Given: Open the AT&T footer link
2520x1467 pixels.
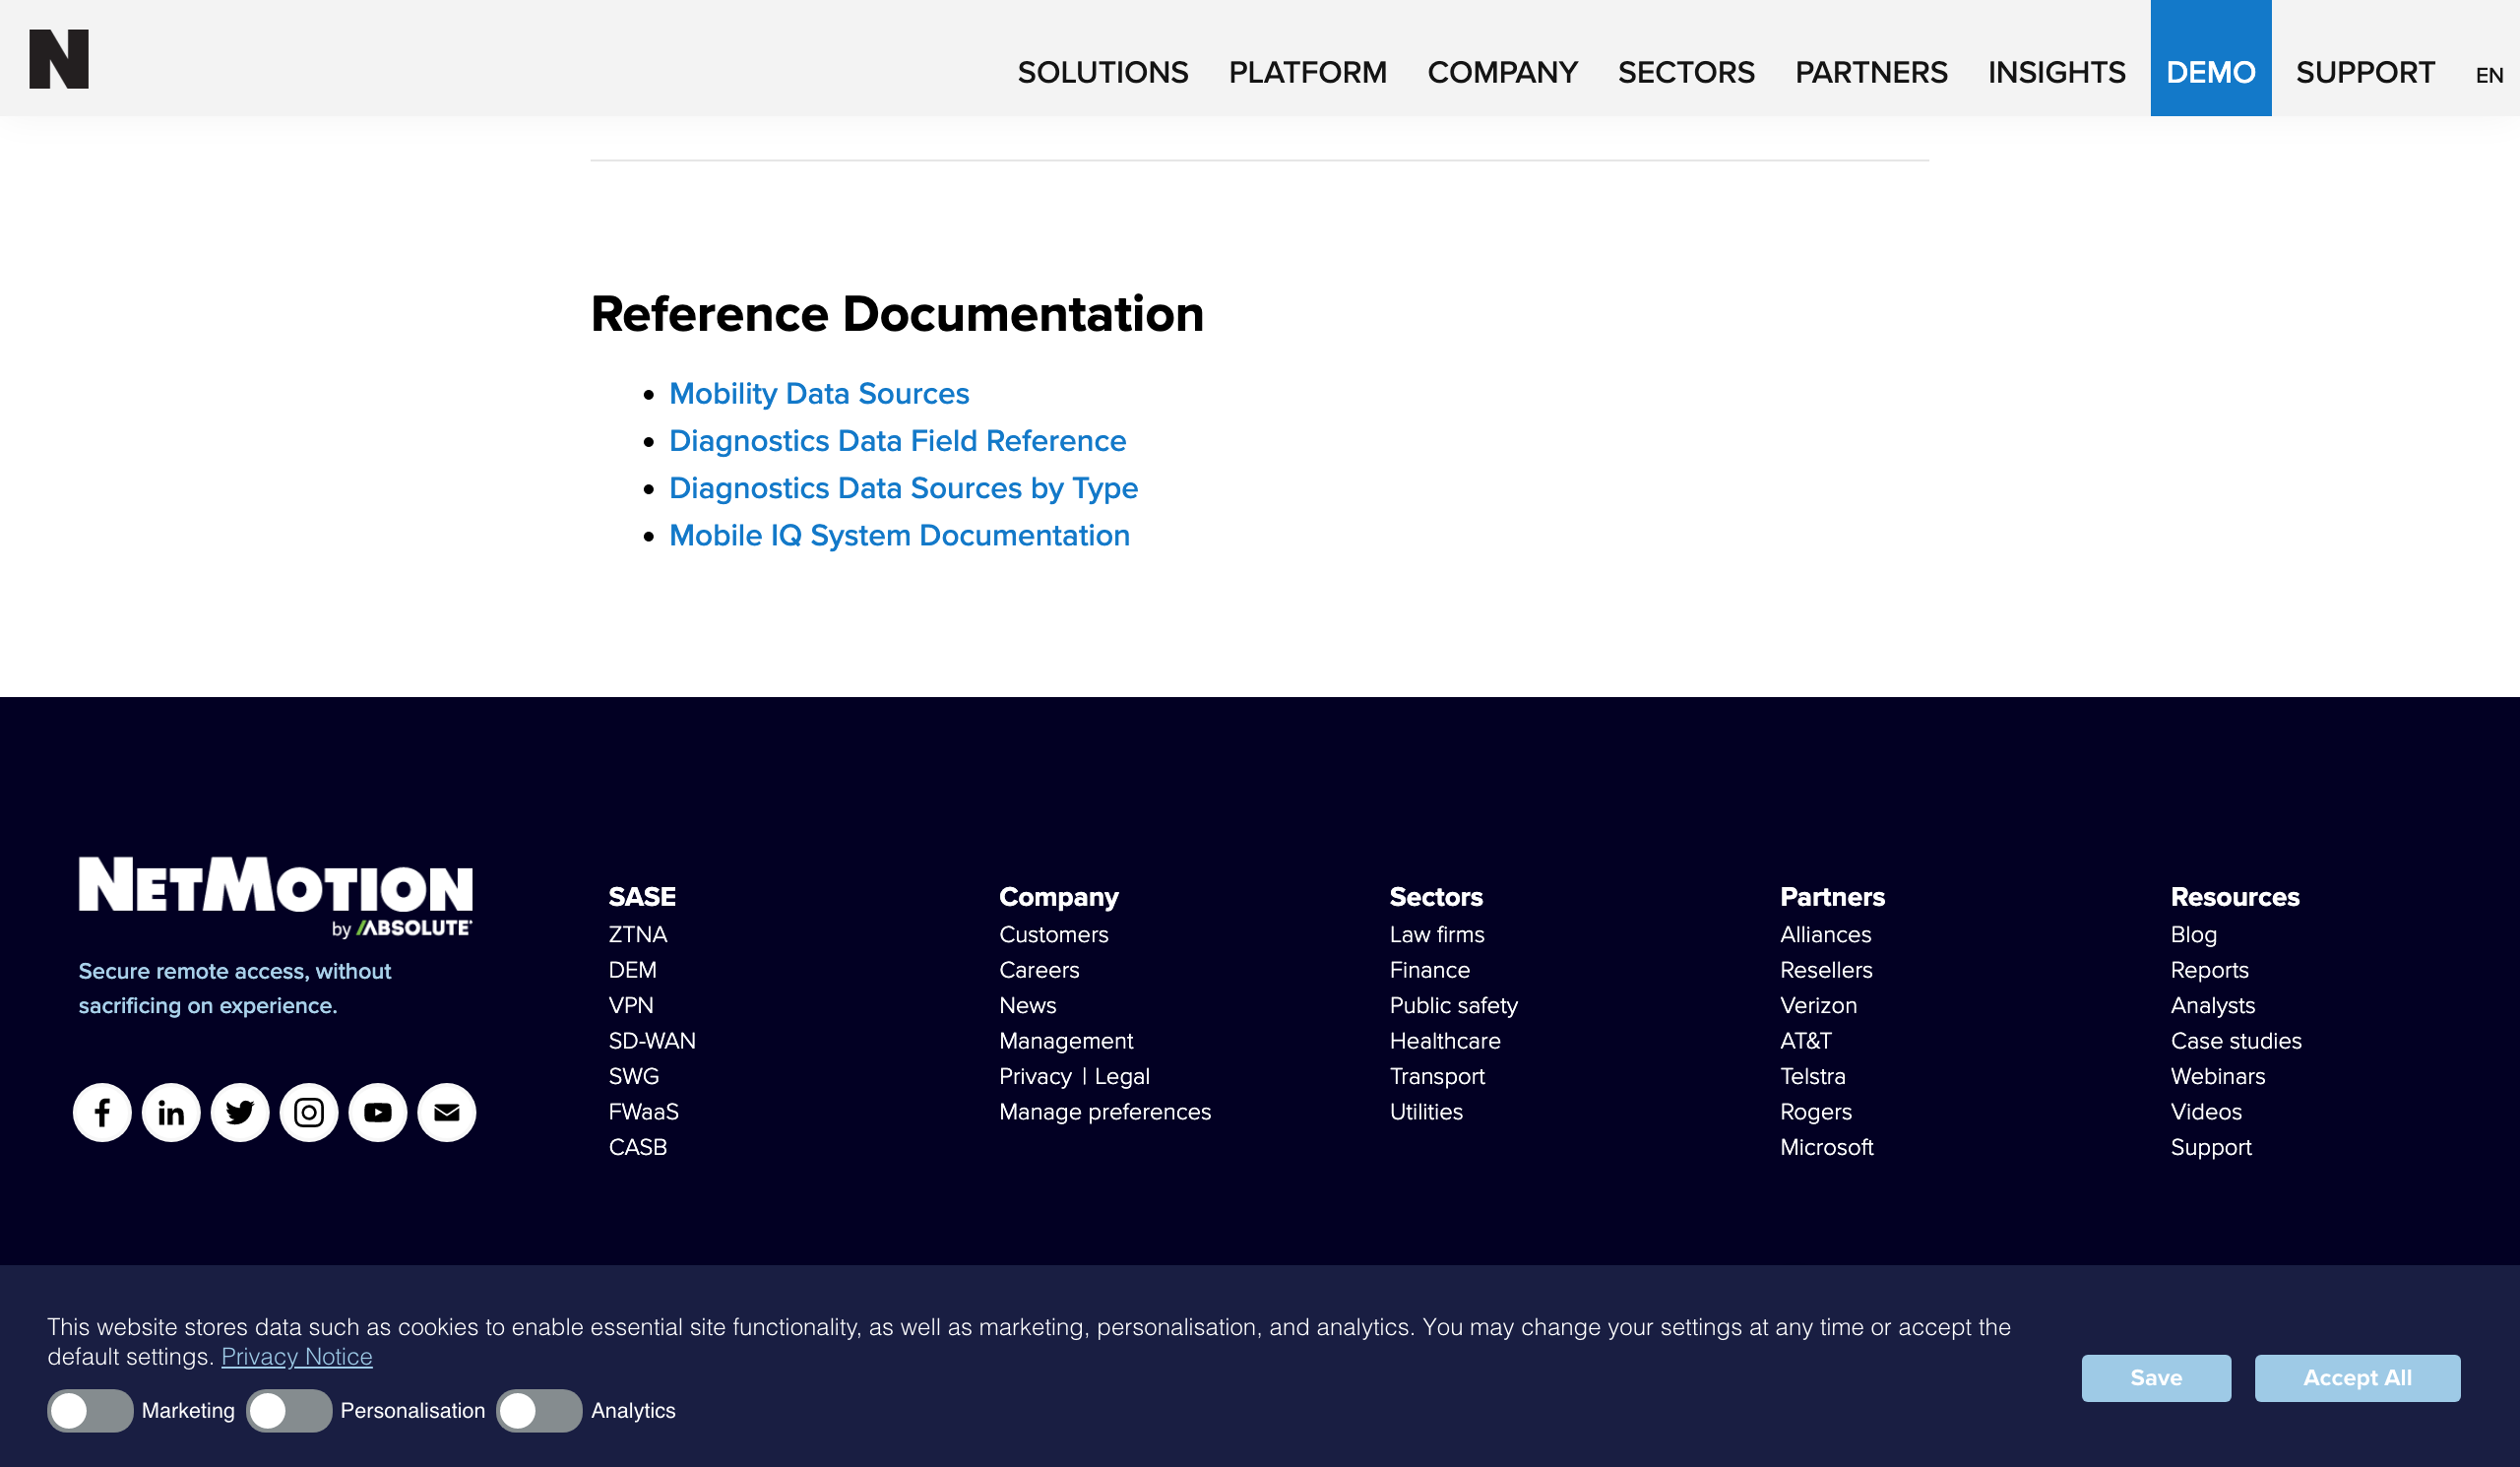Looking at the screenshot, I should (x=1806, y=1041).
